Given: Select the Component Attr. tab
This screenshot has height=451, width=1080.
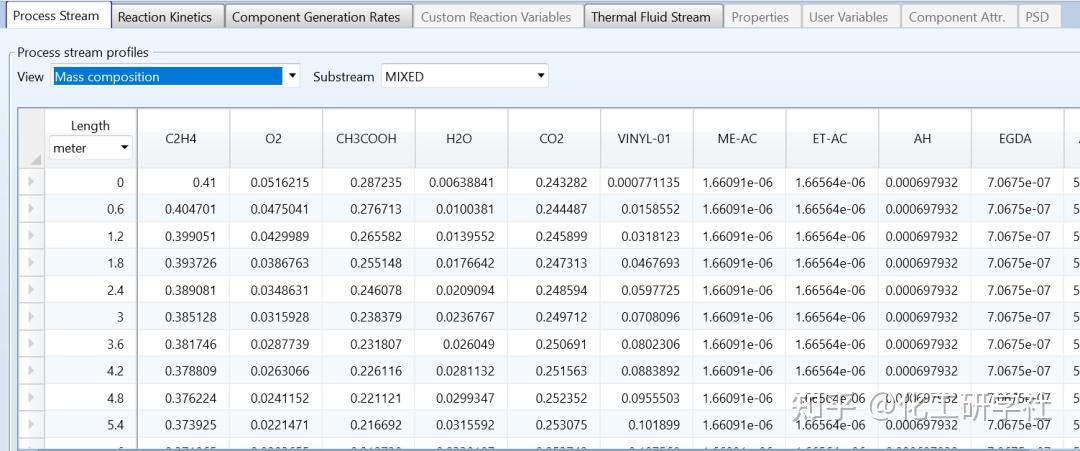Looking at the screenshot, I should (957, 17).
